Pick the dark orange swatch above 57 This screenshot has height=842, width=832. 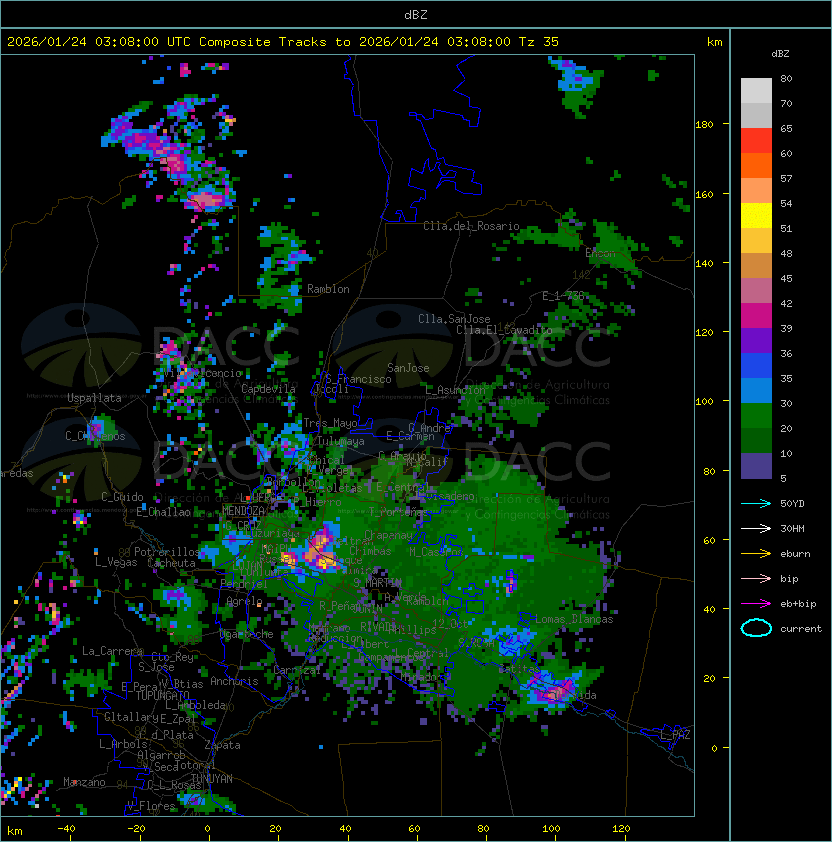click(x=756, y=165)
